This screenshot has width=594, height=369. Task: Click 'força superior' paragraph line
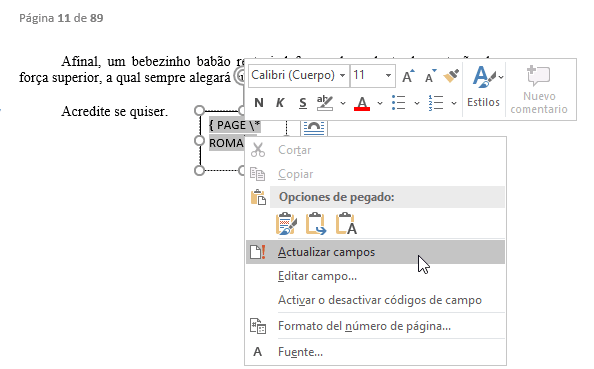pos(125,78)
